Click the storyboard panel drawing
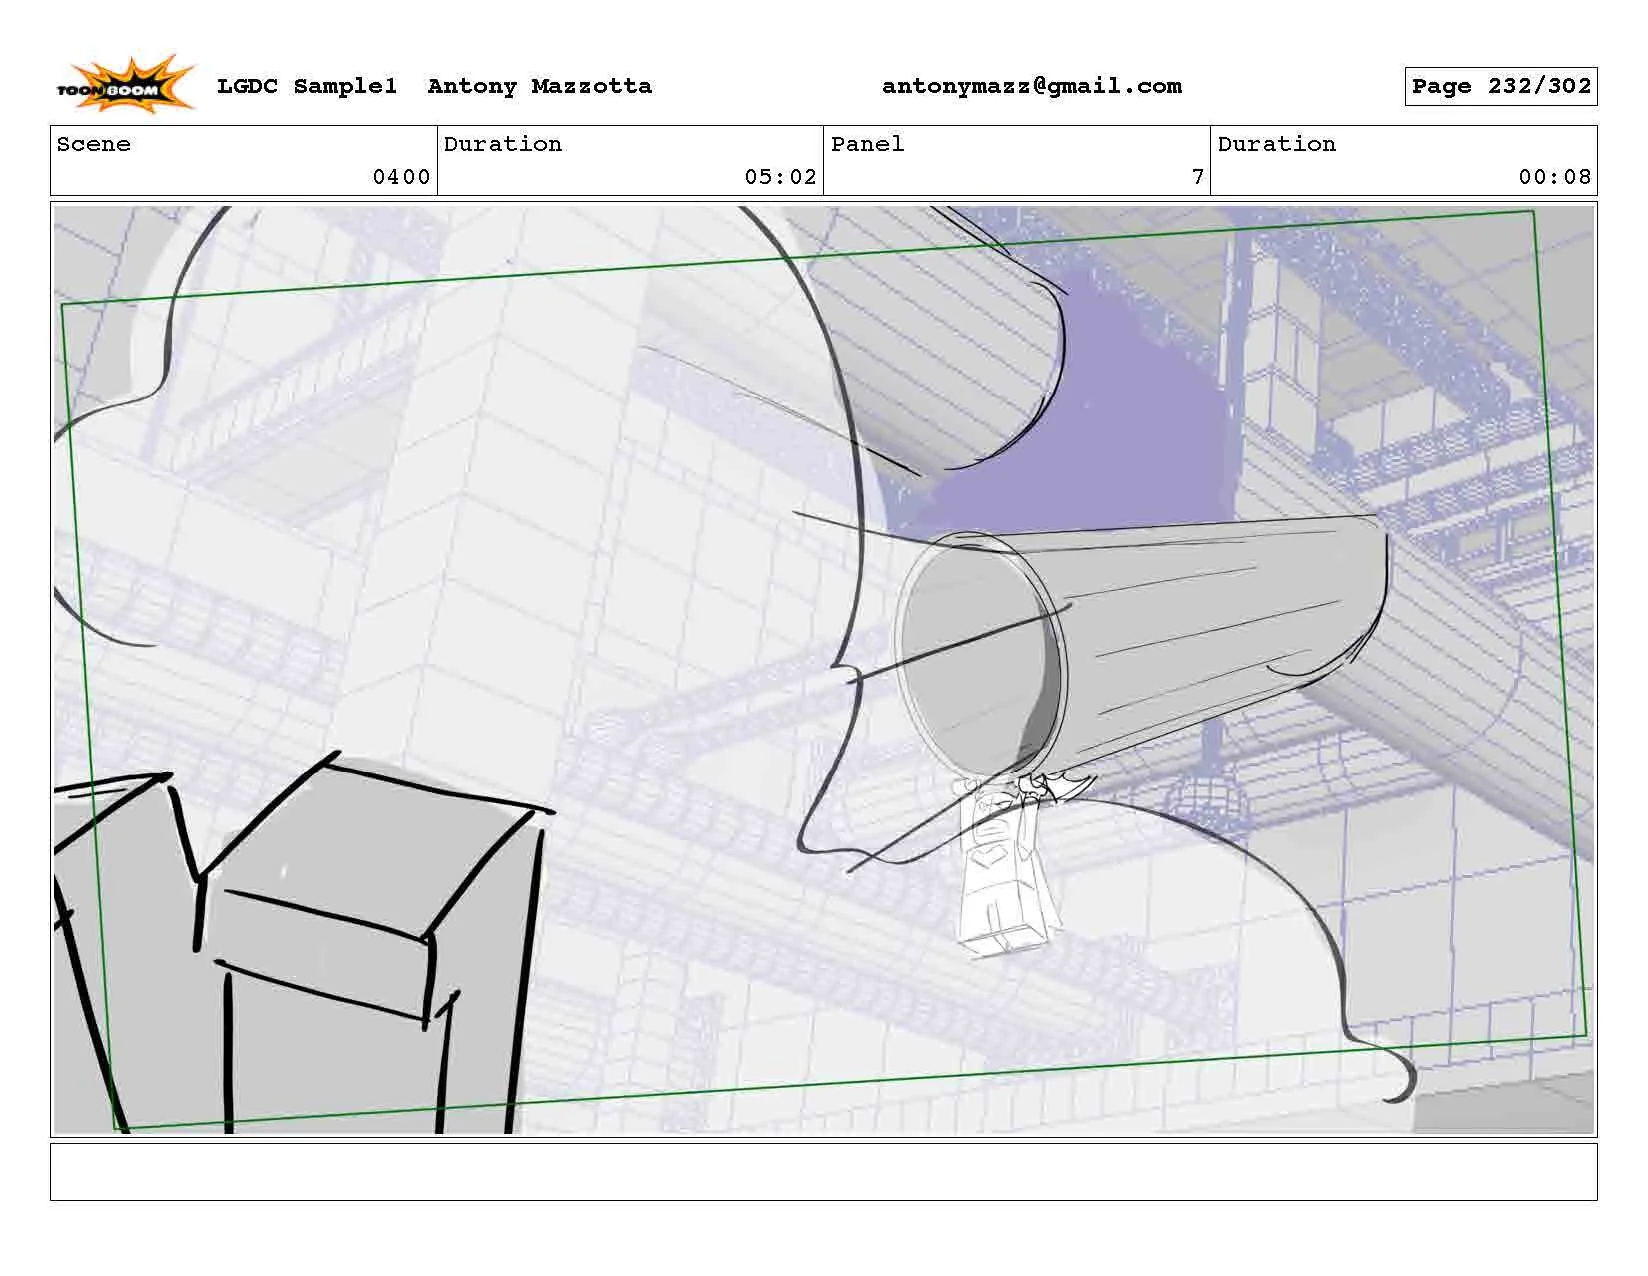Viewport: 1648px width, 1276px height. click(824, 669)
